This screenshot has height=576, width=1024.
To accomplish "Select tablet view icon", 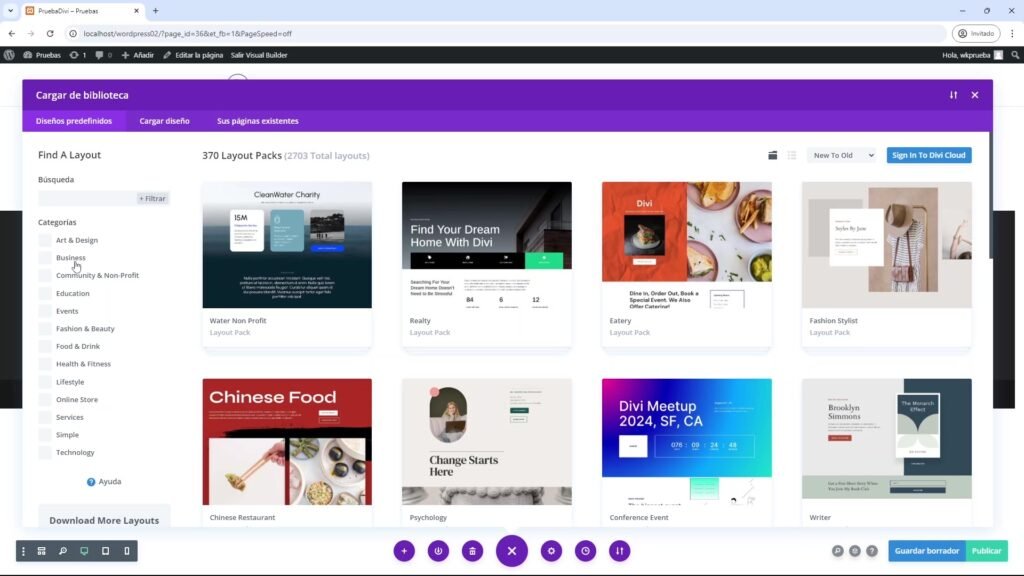I will click(105, 551).
